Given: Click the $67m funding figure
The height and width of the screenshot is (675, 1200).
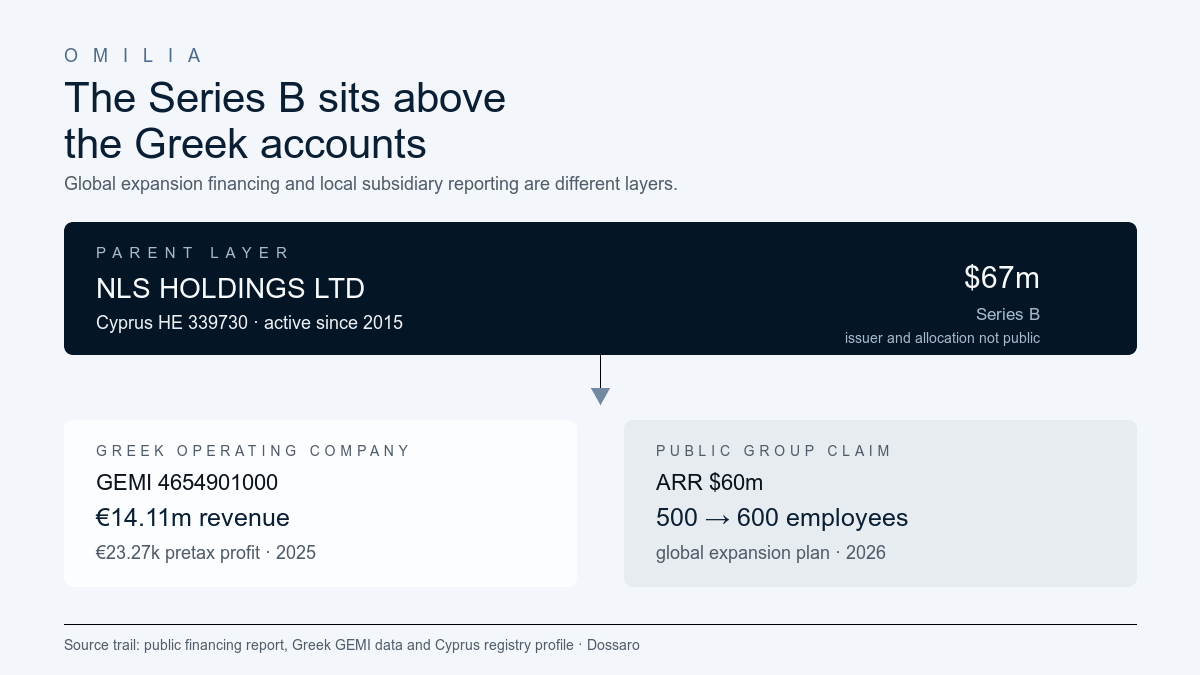Looking at the screenshot, I should pyautogui.click(x=1002, y=277).
